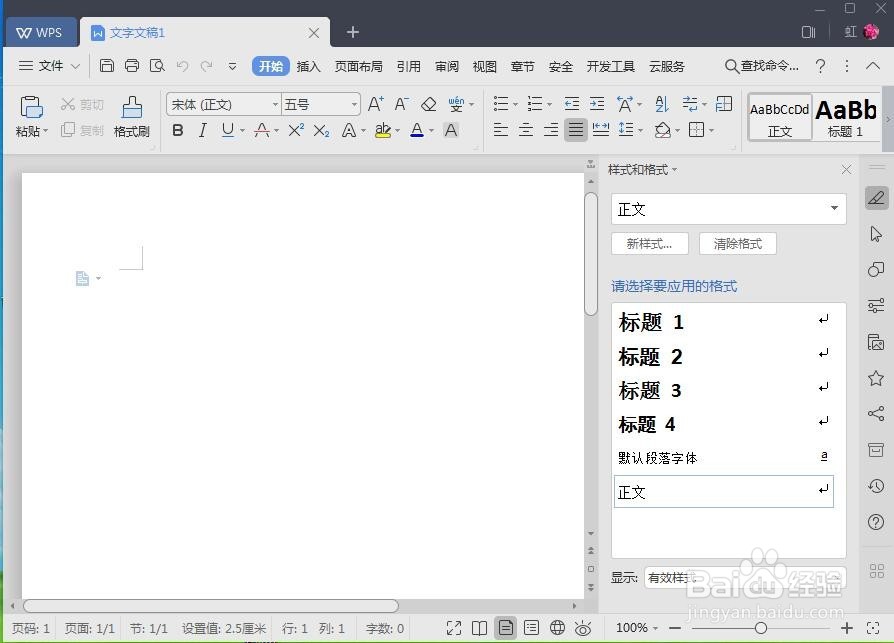Viewport: 894px width, 643px height.
Task: Increase font size with A+ icon
Action: click(x=375, y=104)
